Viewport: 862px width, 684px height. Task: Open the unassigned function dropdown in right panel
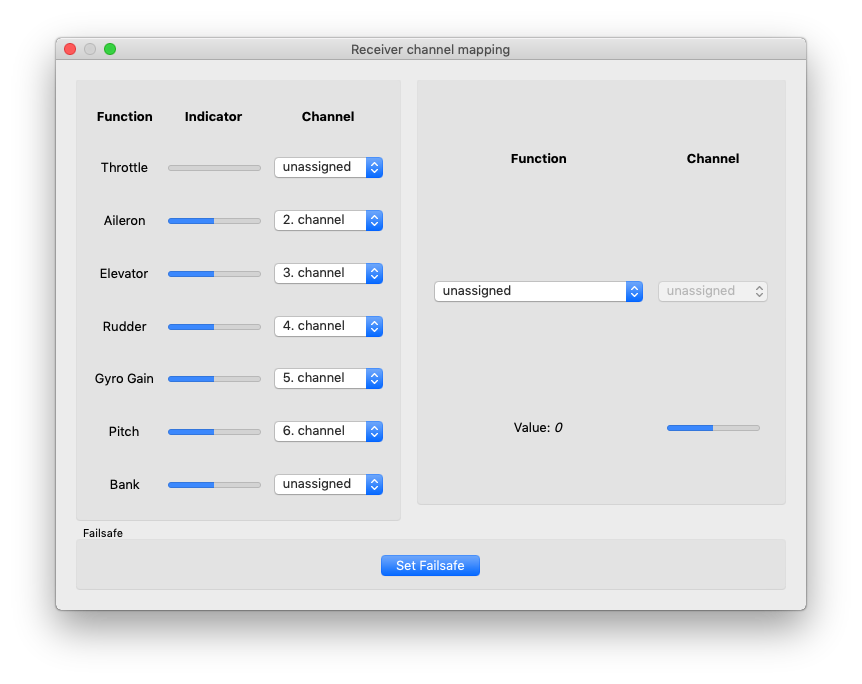click(538, 291)
